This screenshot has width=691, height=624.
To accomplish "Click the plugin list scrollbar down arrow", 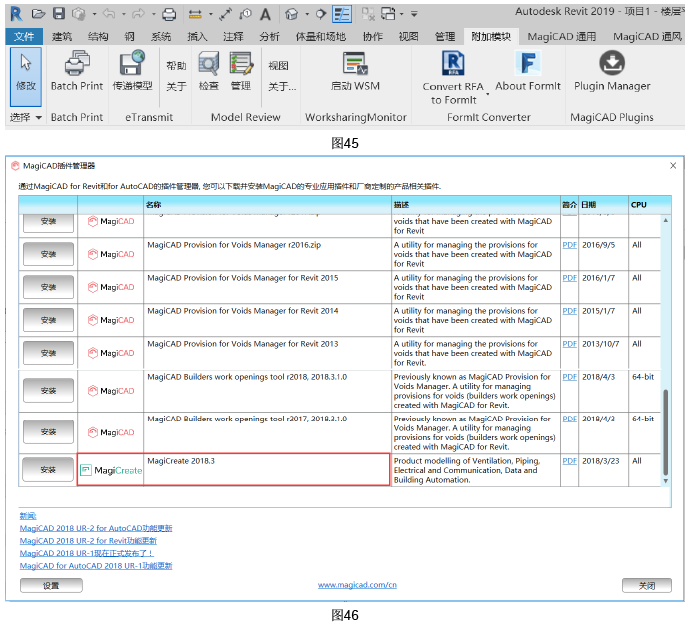I will (x=665, y=481).
